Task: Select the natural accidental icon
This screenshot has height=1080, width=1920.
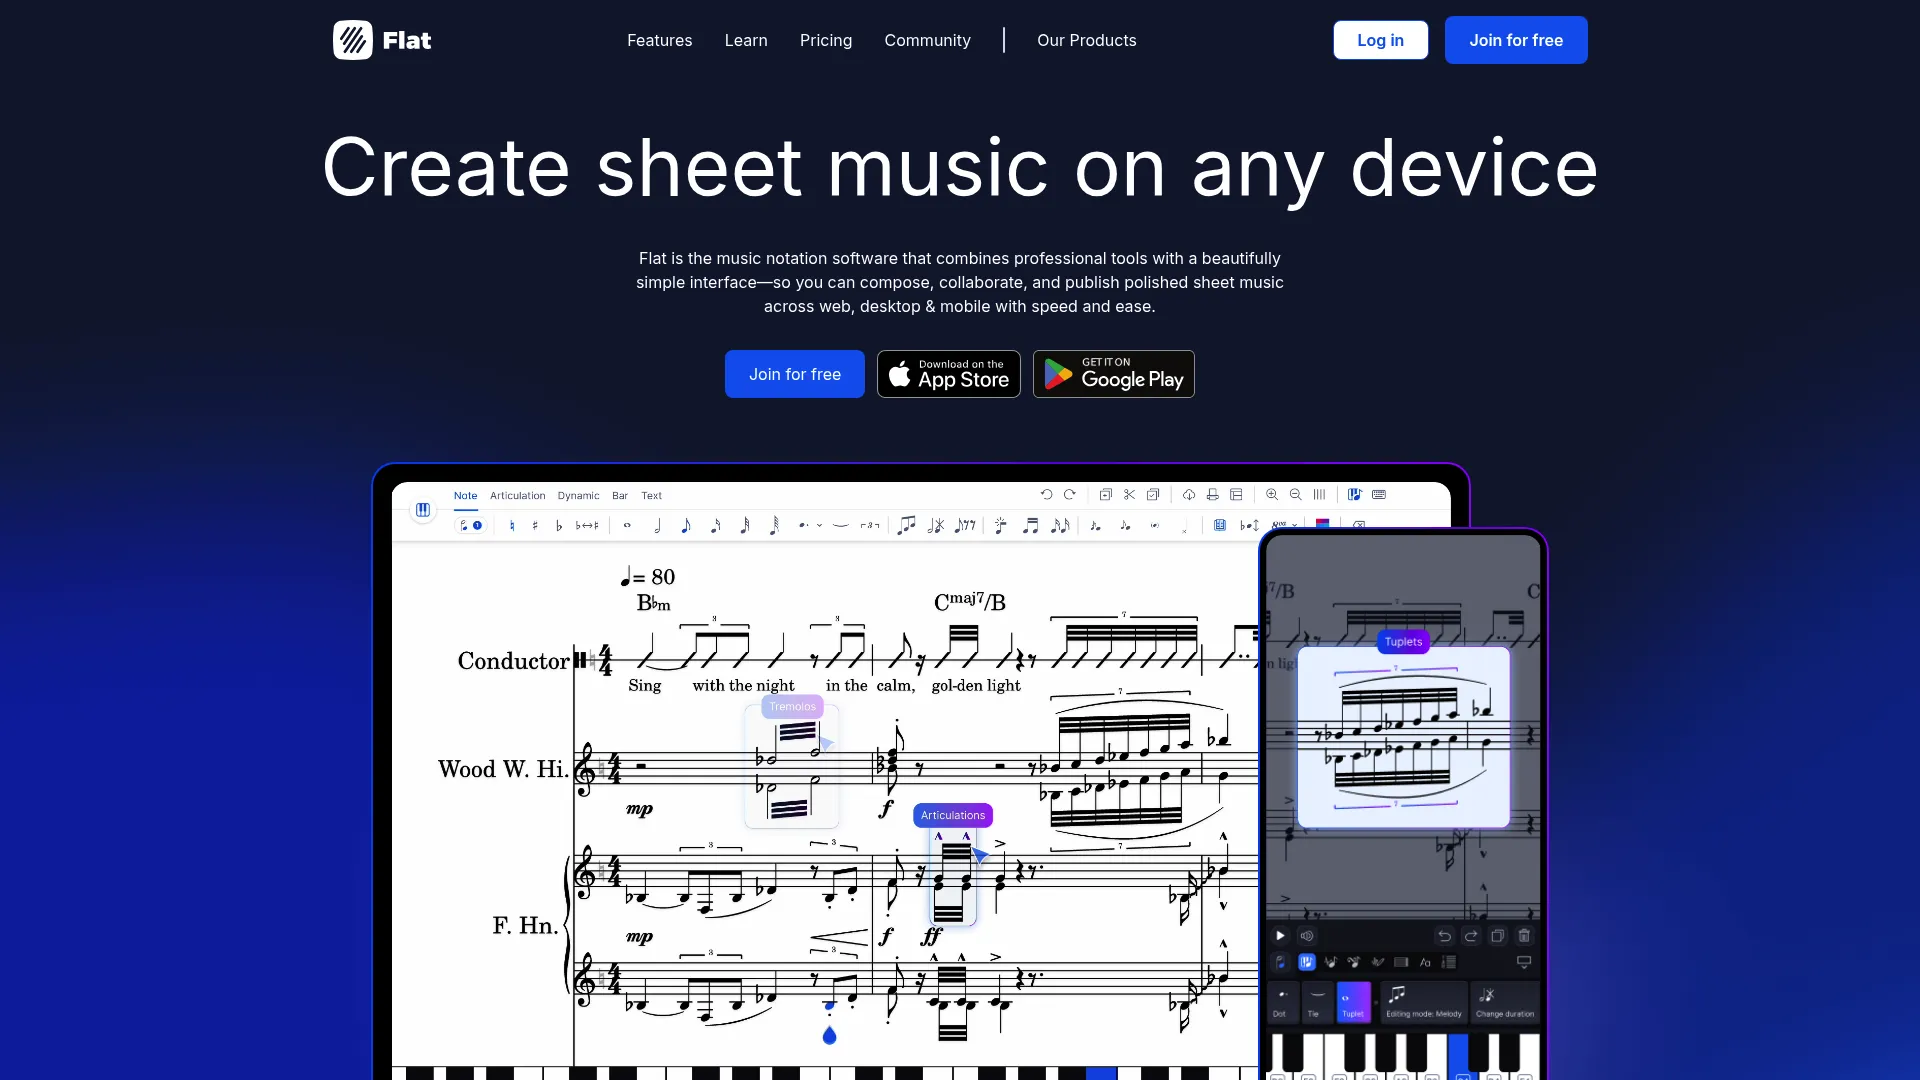Action: click(x=512, y=525)
